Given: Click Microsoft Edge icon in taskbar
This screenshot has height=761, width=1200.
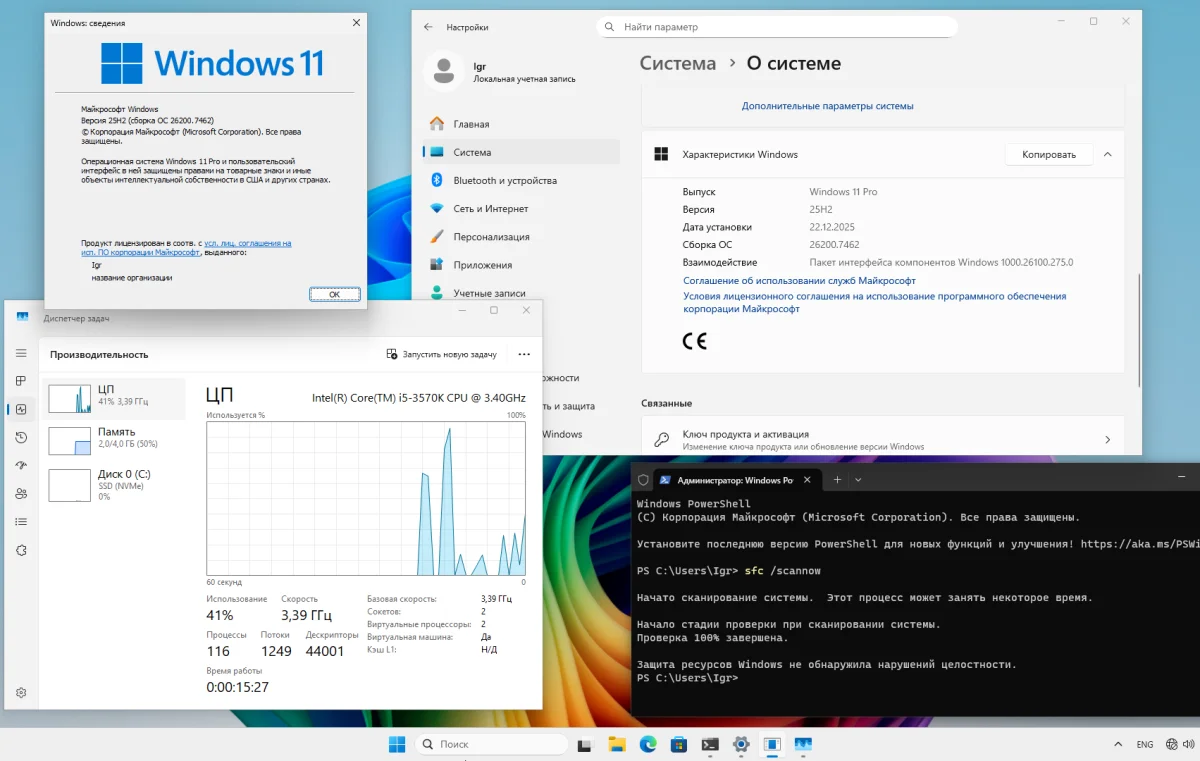Looking at the screenshot, I should pos(648,744).
